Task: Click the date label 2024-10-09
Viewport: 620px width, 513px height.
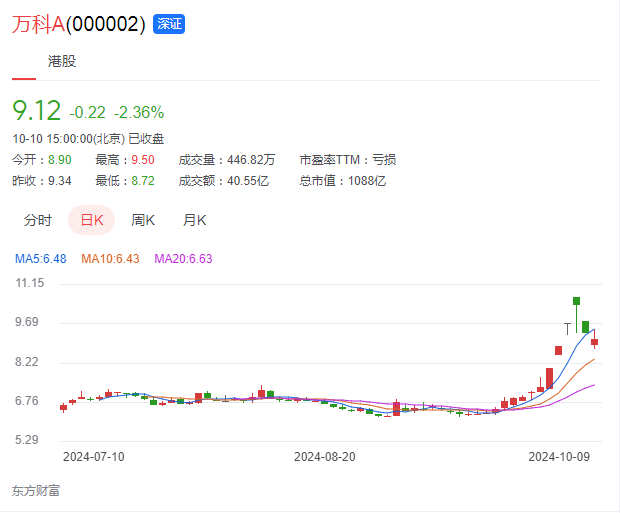Action: click(x=559, y=457)
